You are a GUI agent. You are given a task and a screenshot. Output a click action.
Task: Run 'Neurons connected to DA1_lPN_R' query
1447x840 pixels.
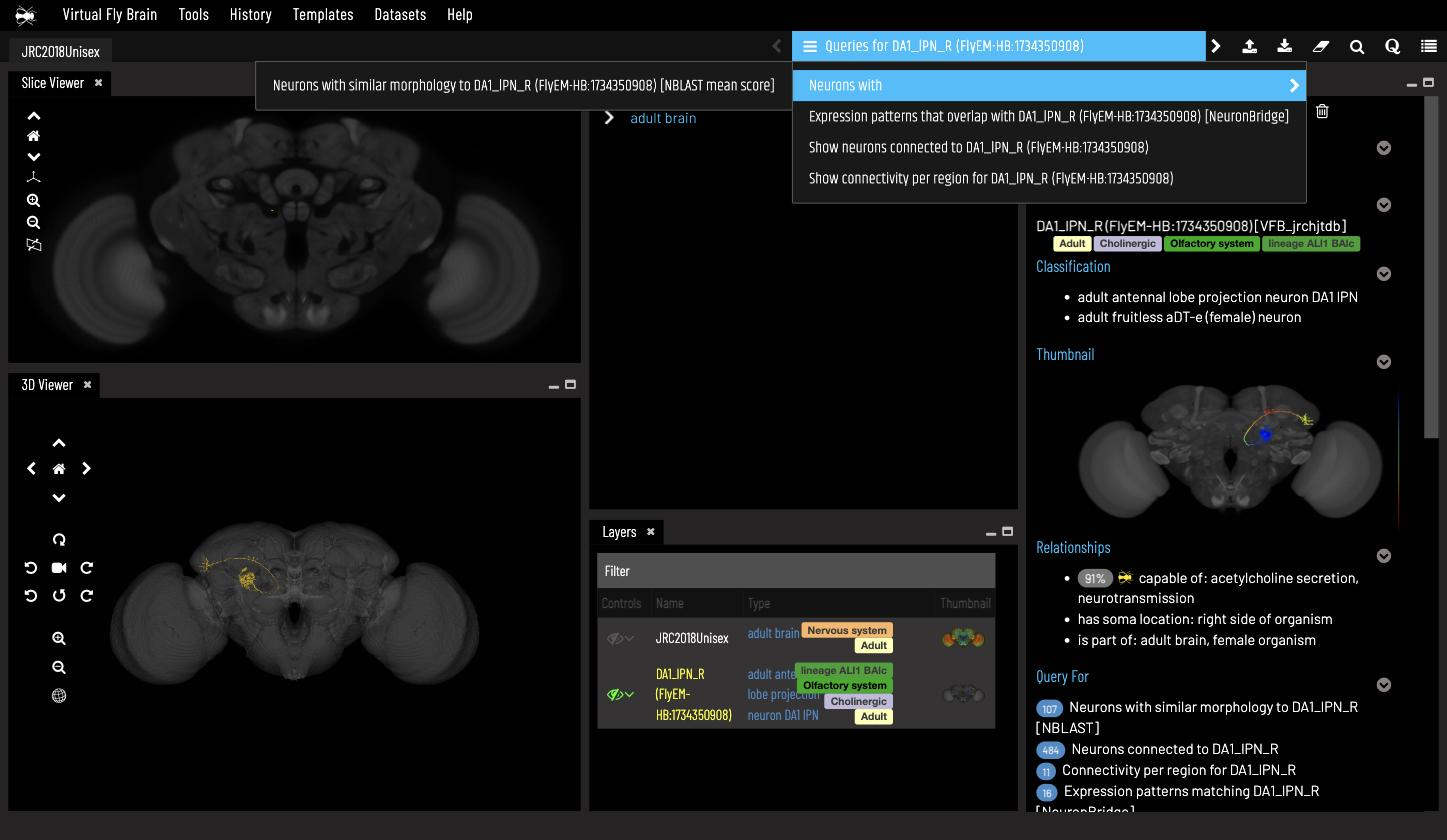pyautogui.click(x=1175, y=749)
